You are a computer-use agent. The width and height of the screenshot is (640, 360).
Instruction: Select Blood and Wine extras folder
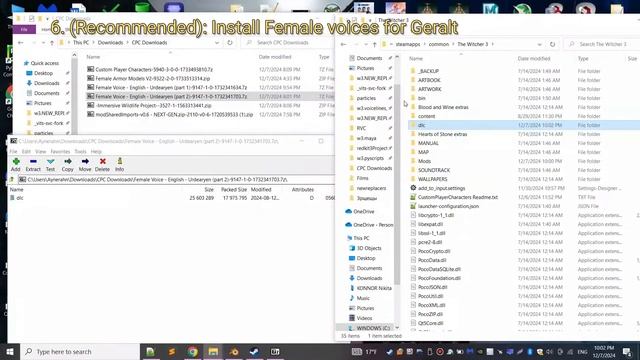(x=443, y=107)
